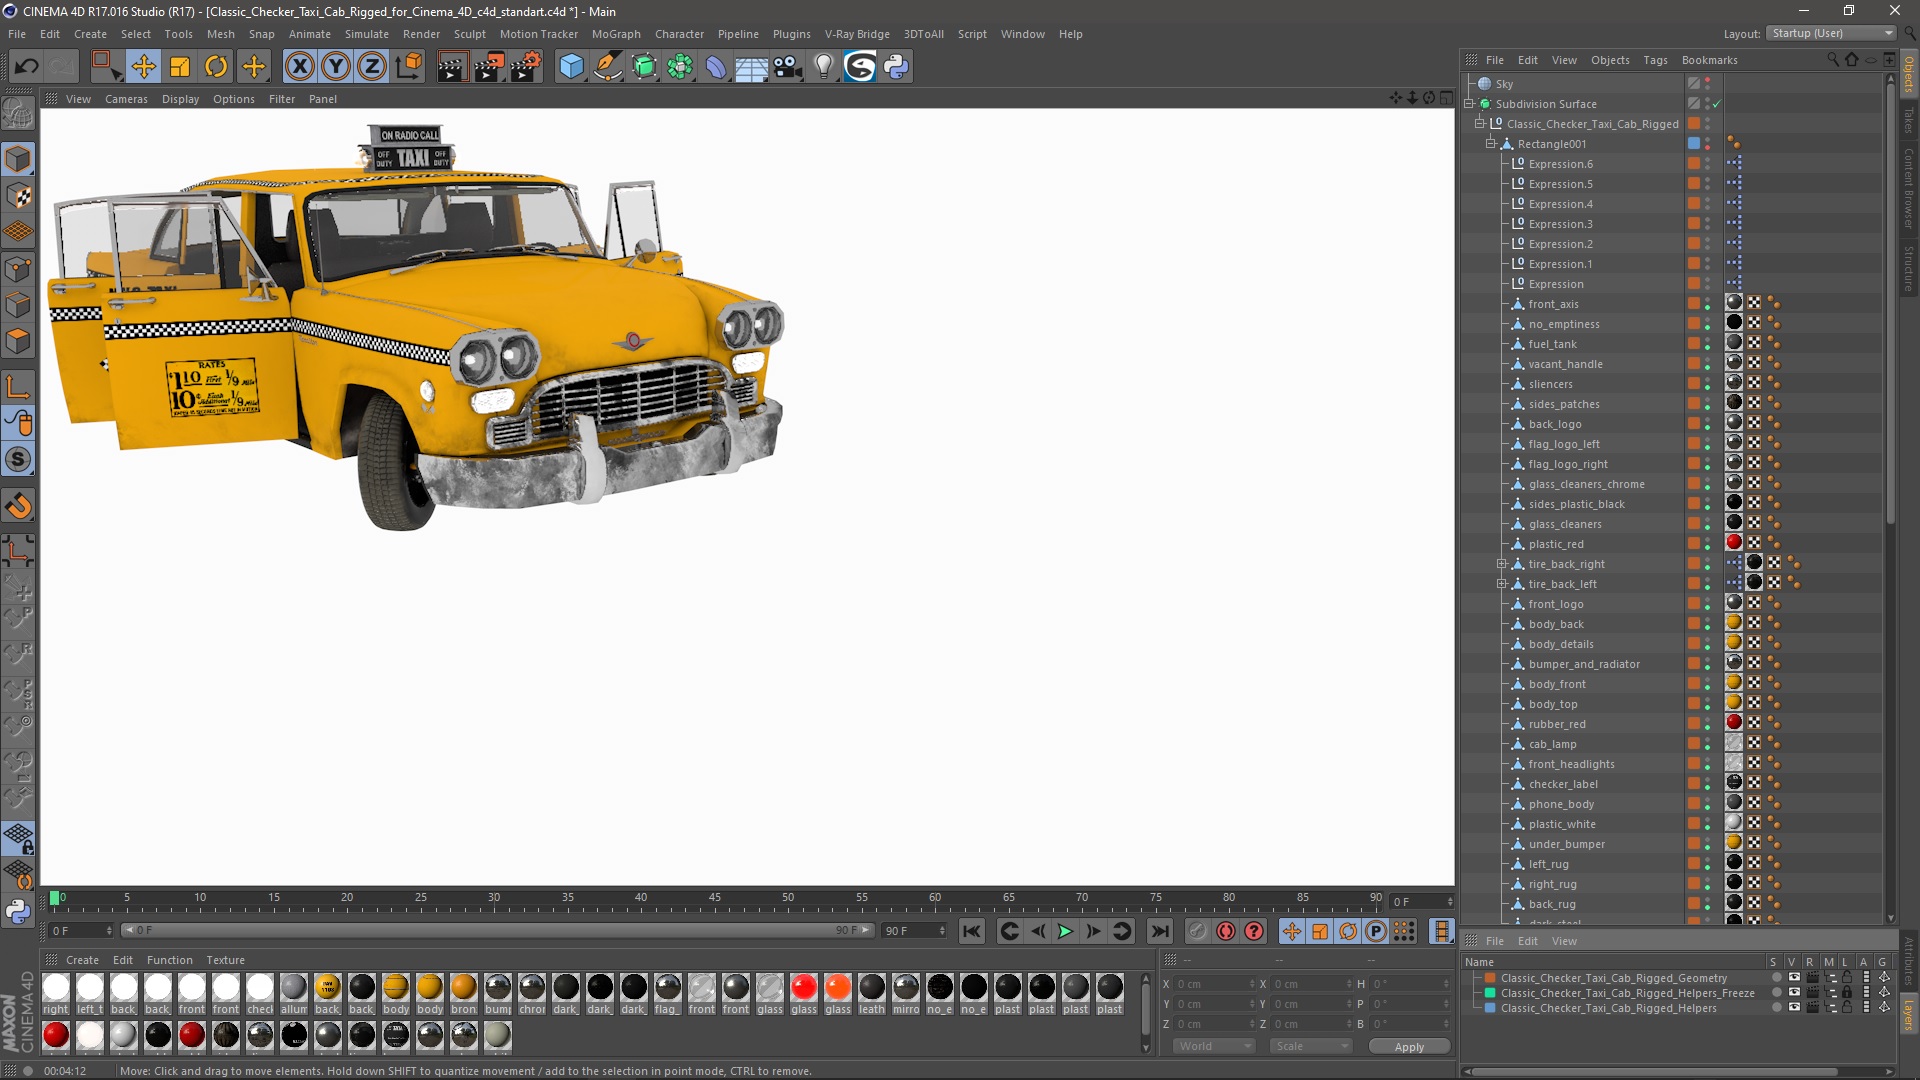Screen dimensions: 1920x1080
Task: Open the Layout dropdown Startup (User)
Action: (x=1831, y=33)
